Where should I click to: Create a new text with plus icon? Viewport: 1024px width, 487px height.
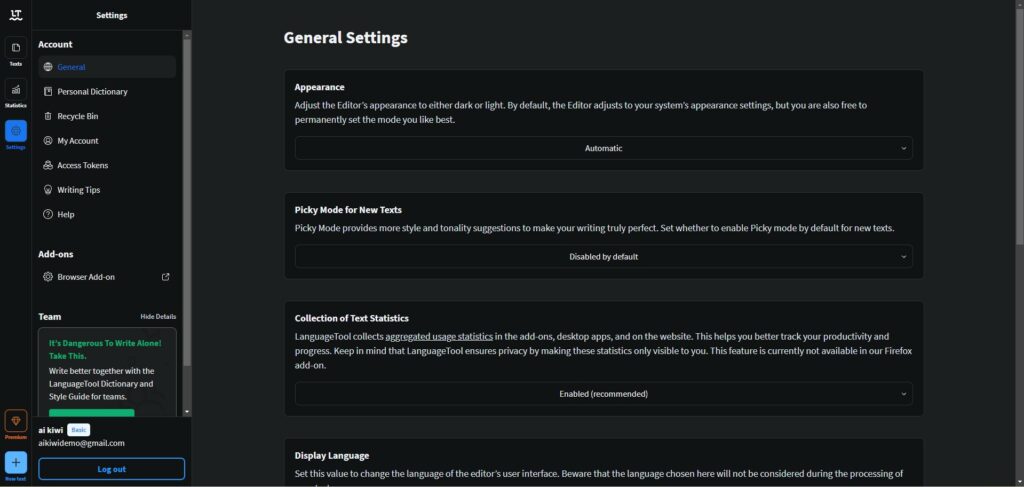(x=16, y=463)
